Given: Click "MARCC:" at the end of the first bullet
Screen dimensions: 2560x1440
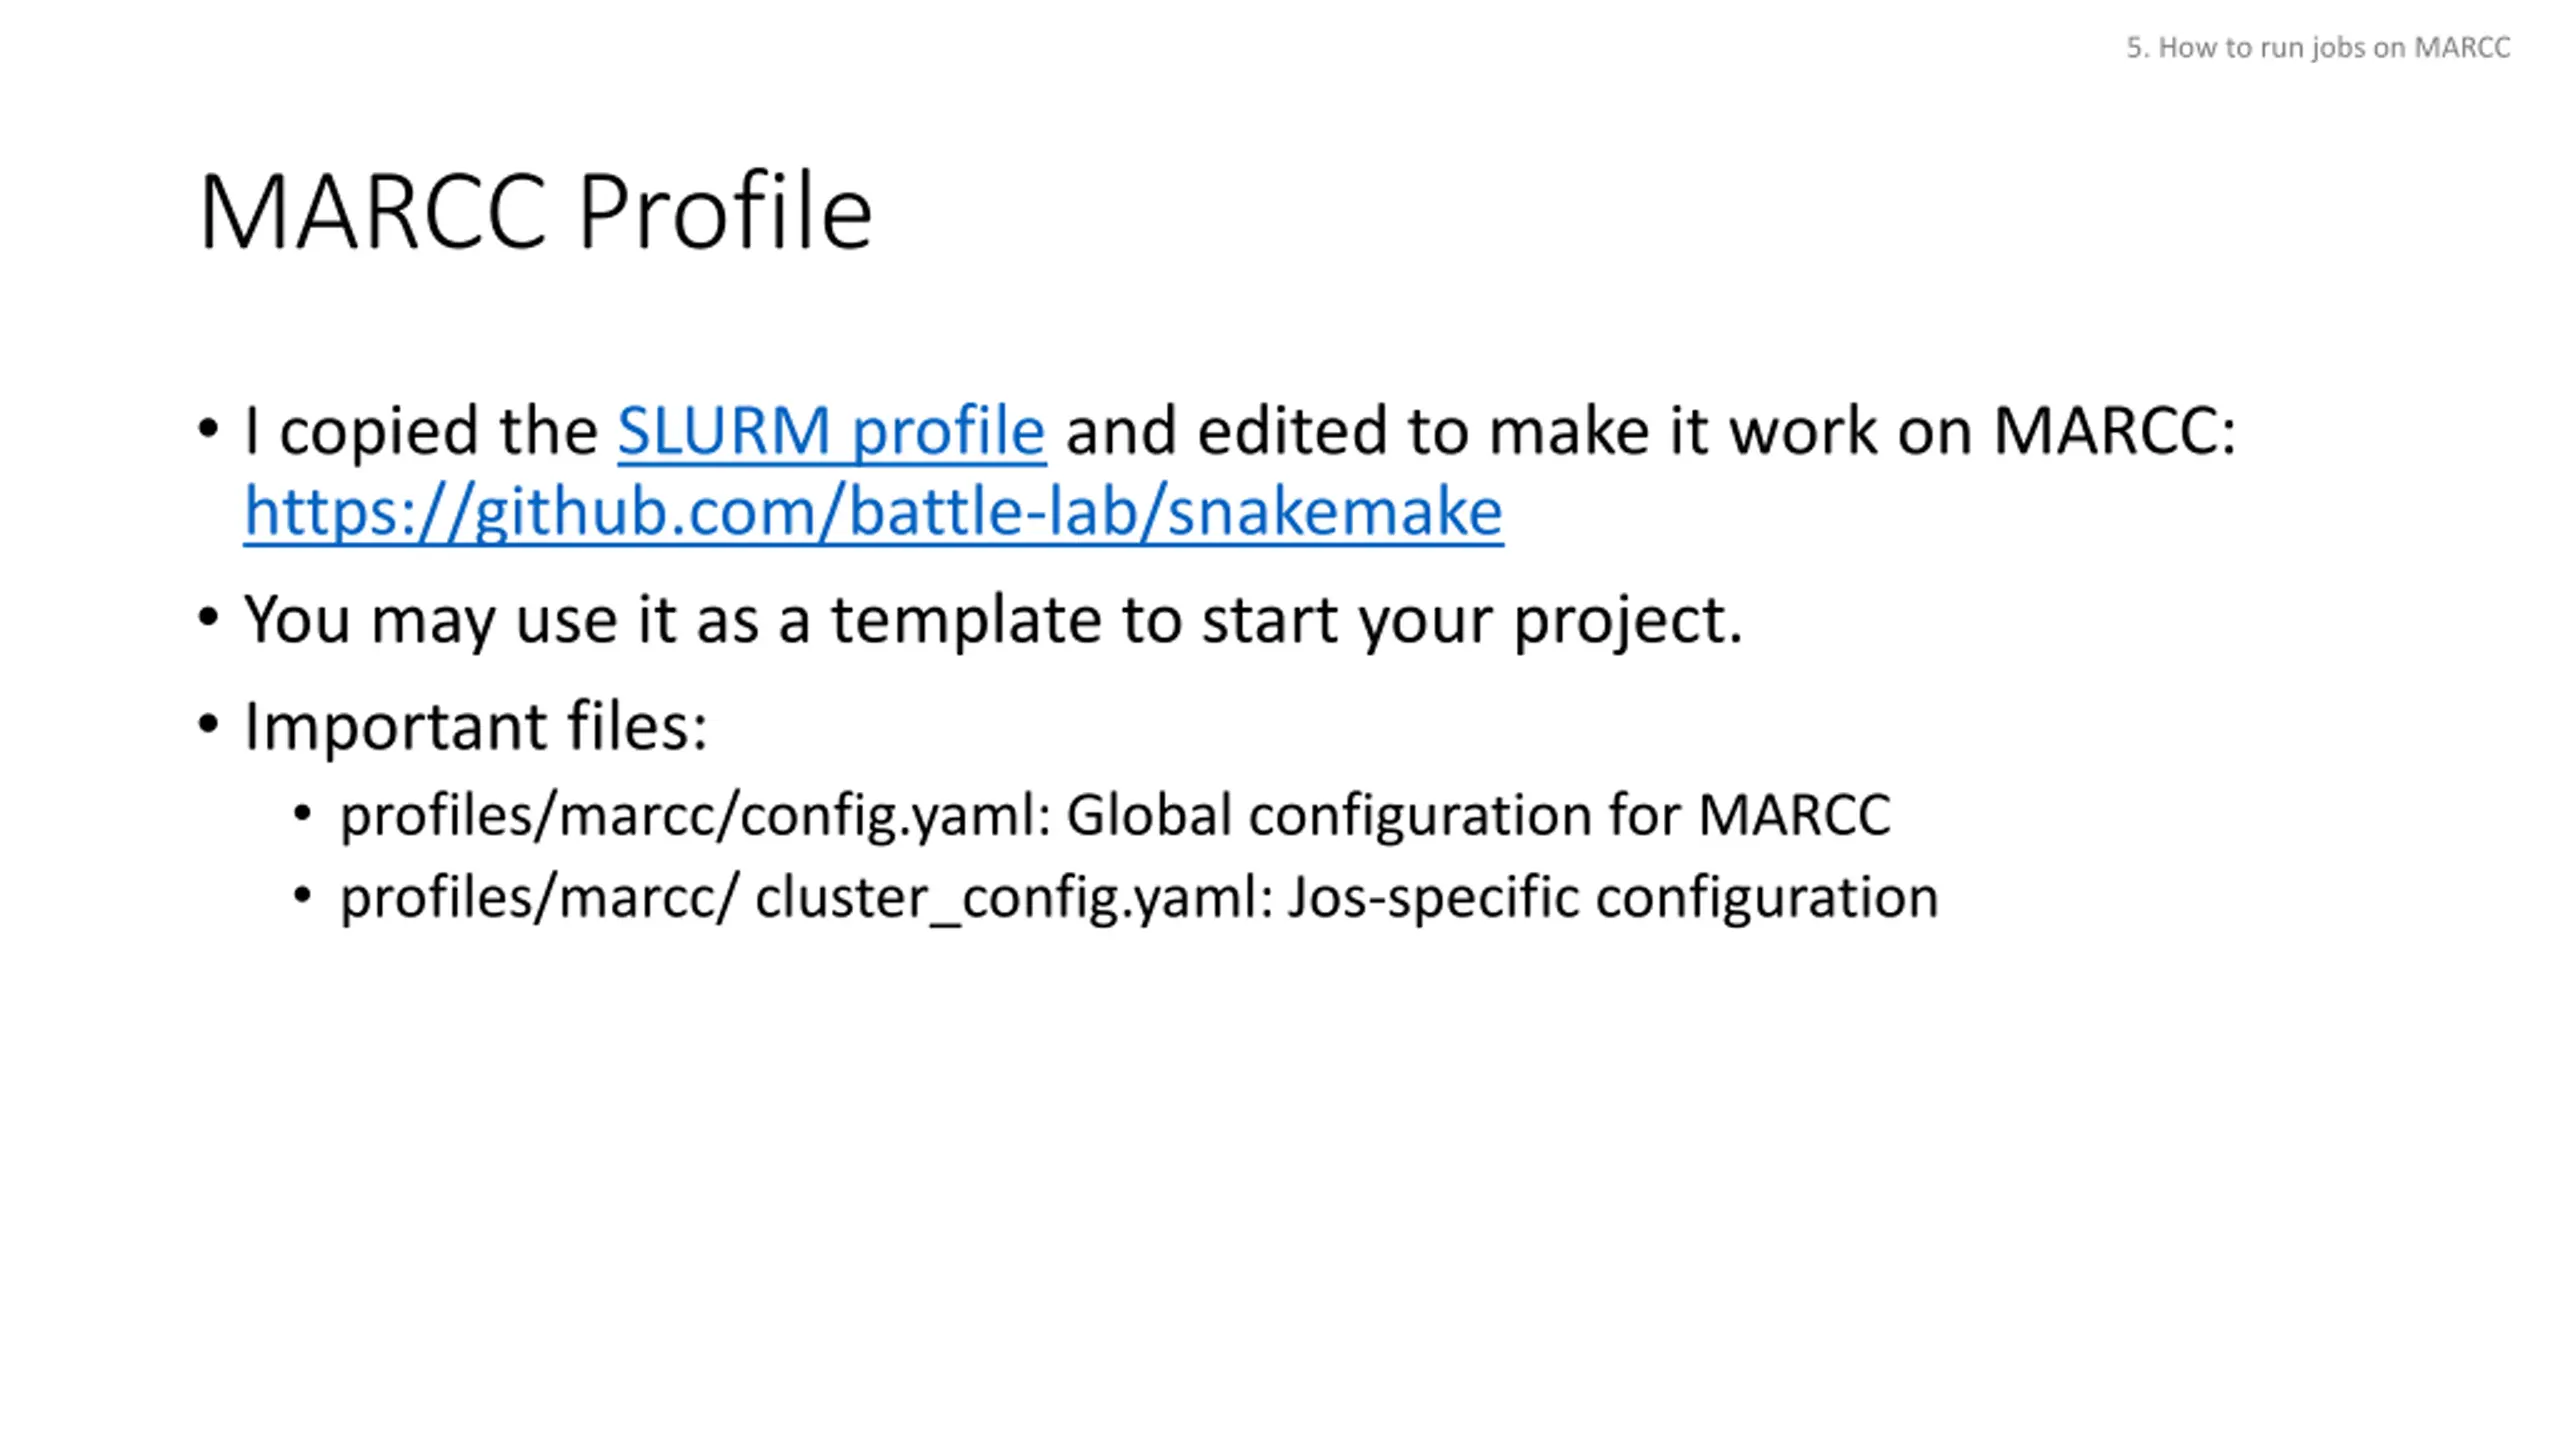Looking at the screenshot, I should point(2114,432).
